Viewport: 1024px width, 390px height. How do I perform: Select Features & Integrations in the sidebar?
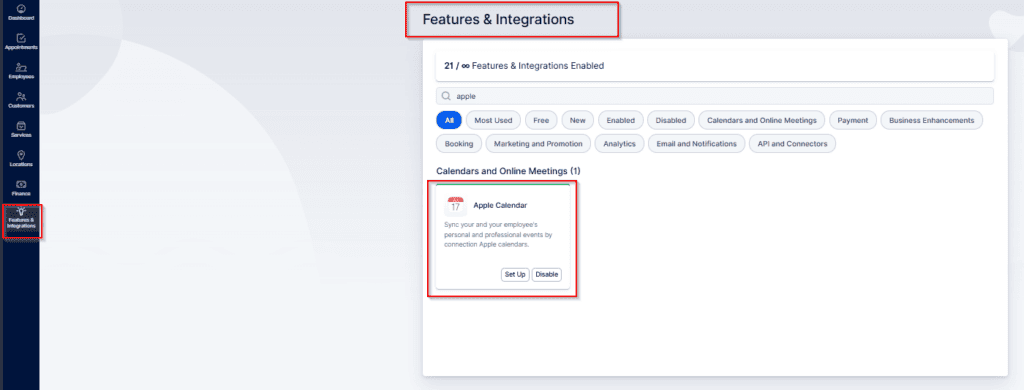(21, 219)
